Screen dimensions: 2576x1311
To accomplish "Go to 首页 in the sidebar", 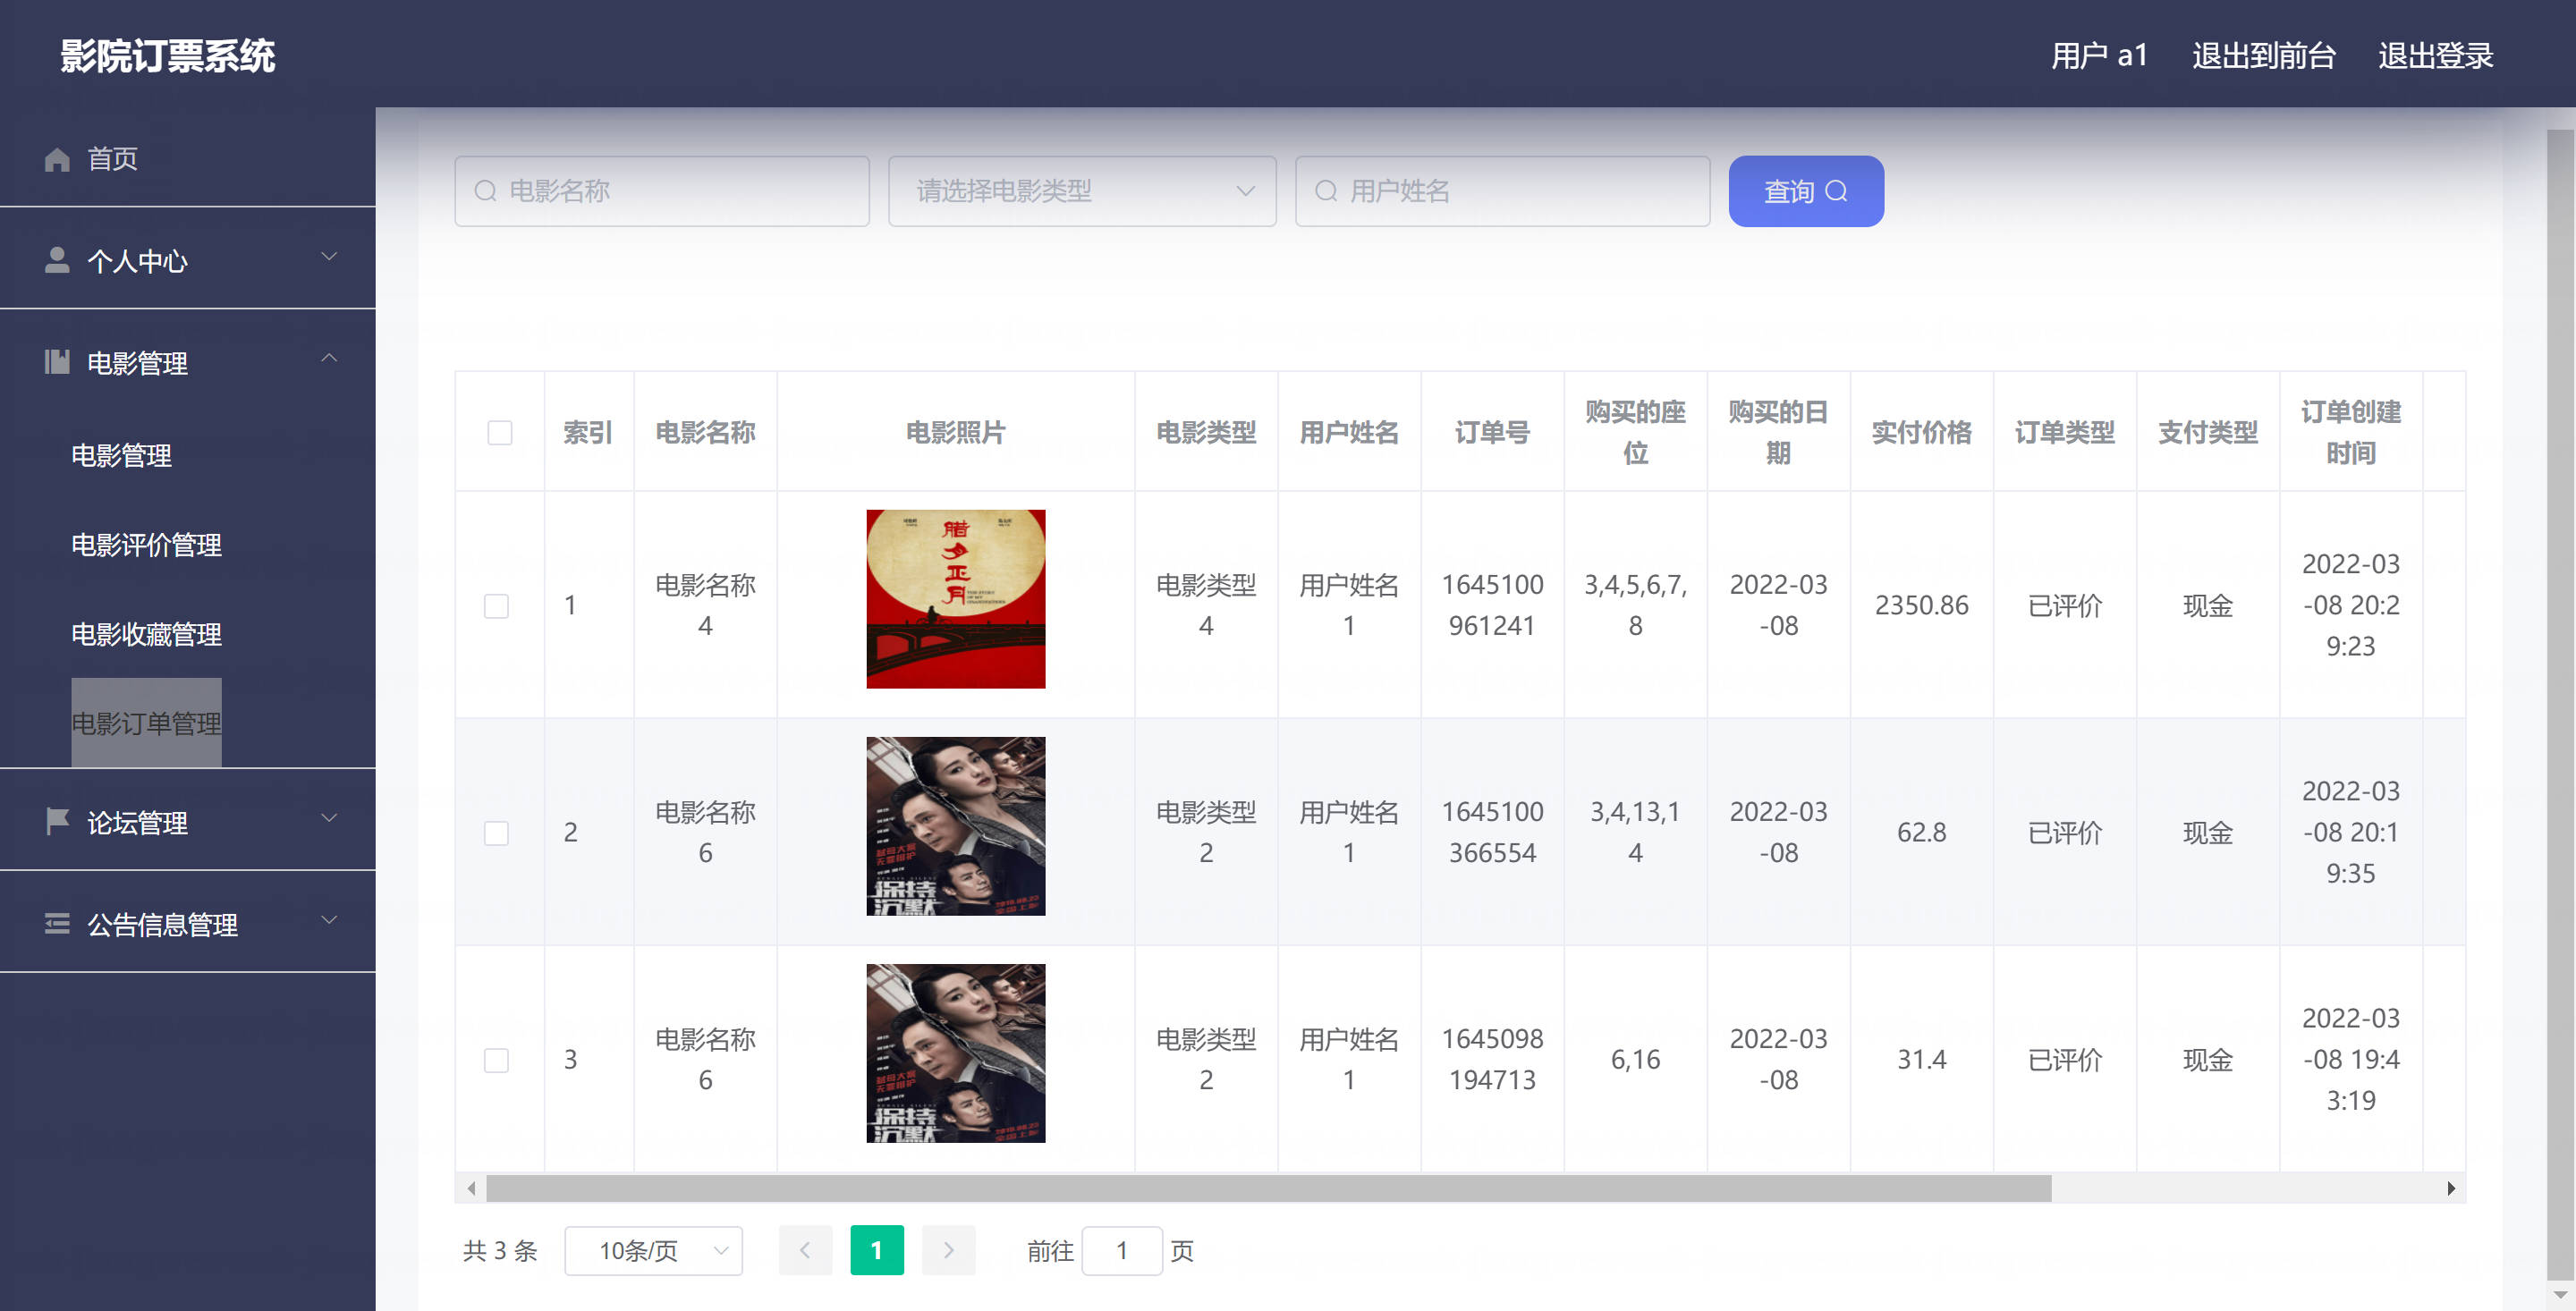I will 188,159.
